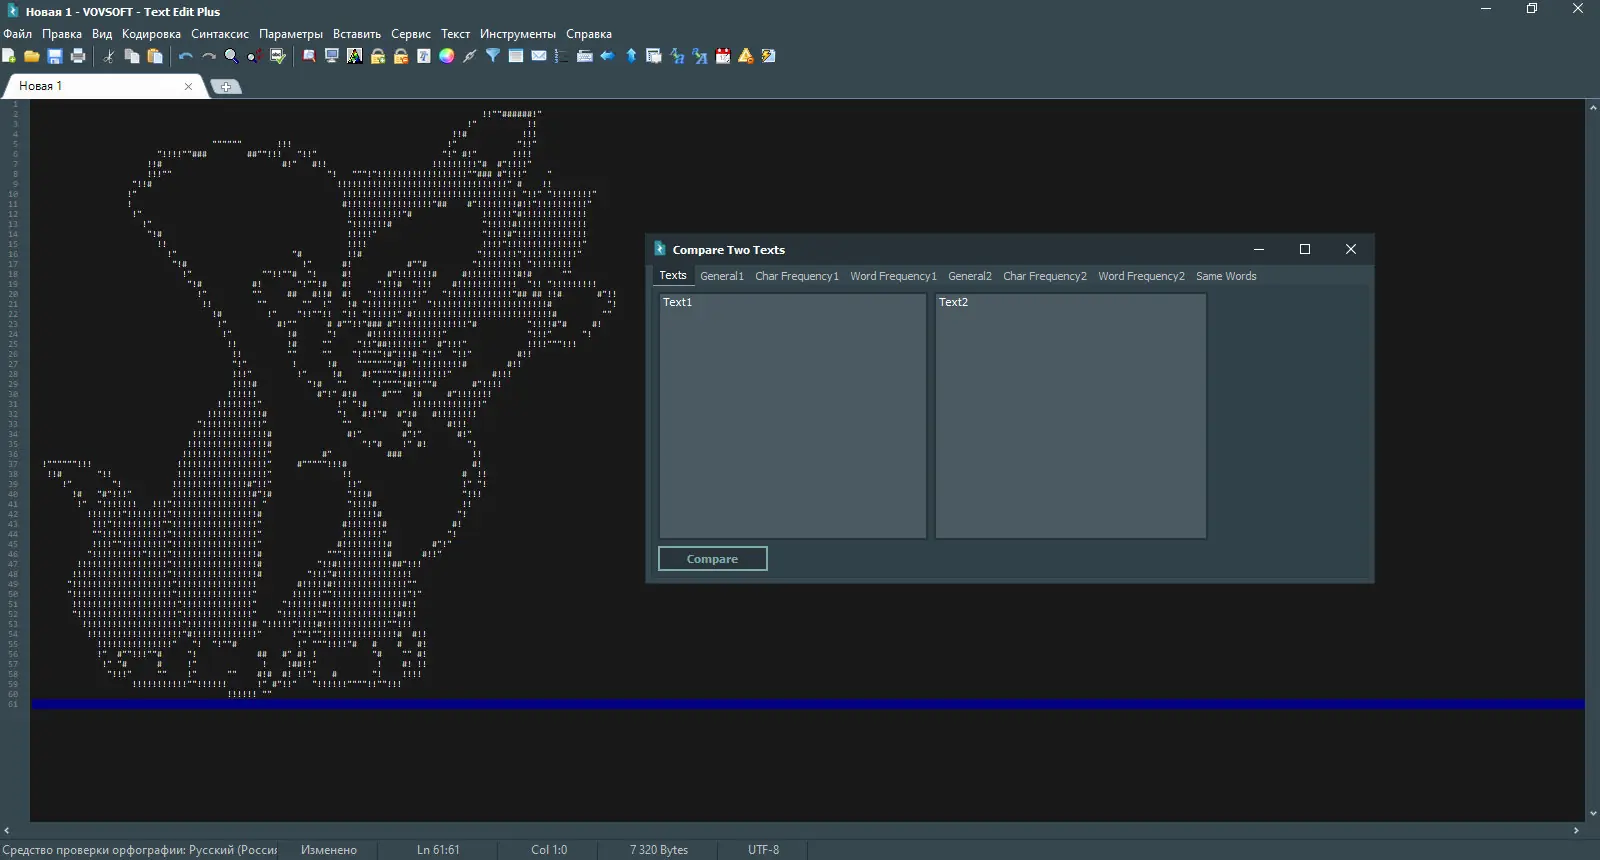Screen dimensions: 1600x860
Task: Open the Вид menu
Action: (102, 34)
